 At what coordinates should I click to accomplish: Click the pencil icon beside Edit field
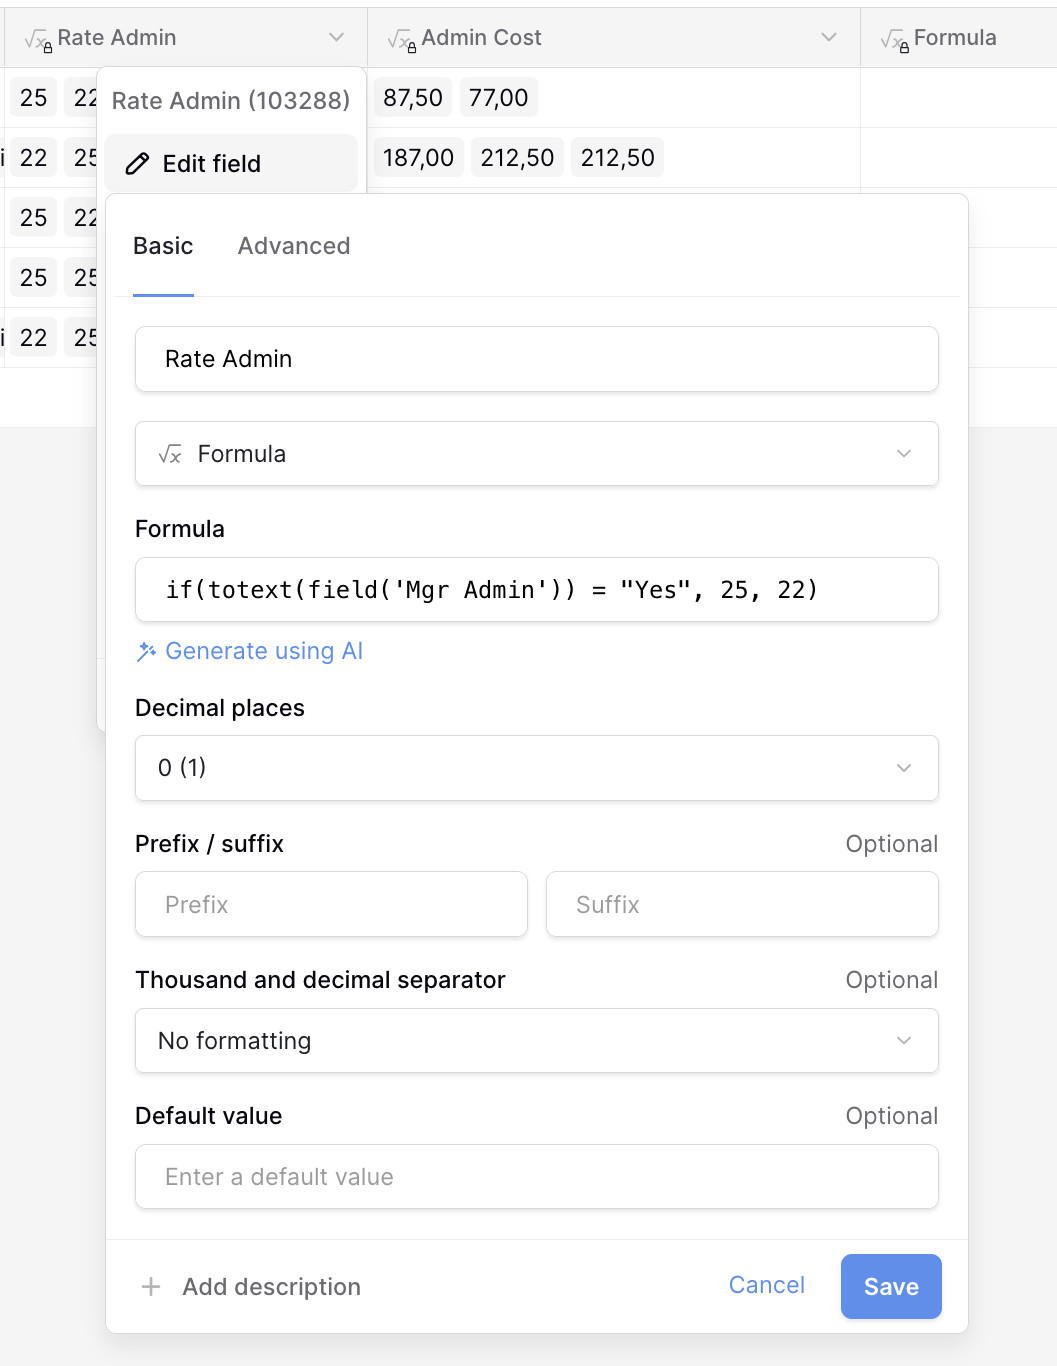[x=137, y=164]
